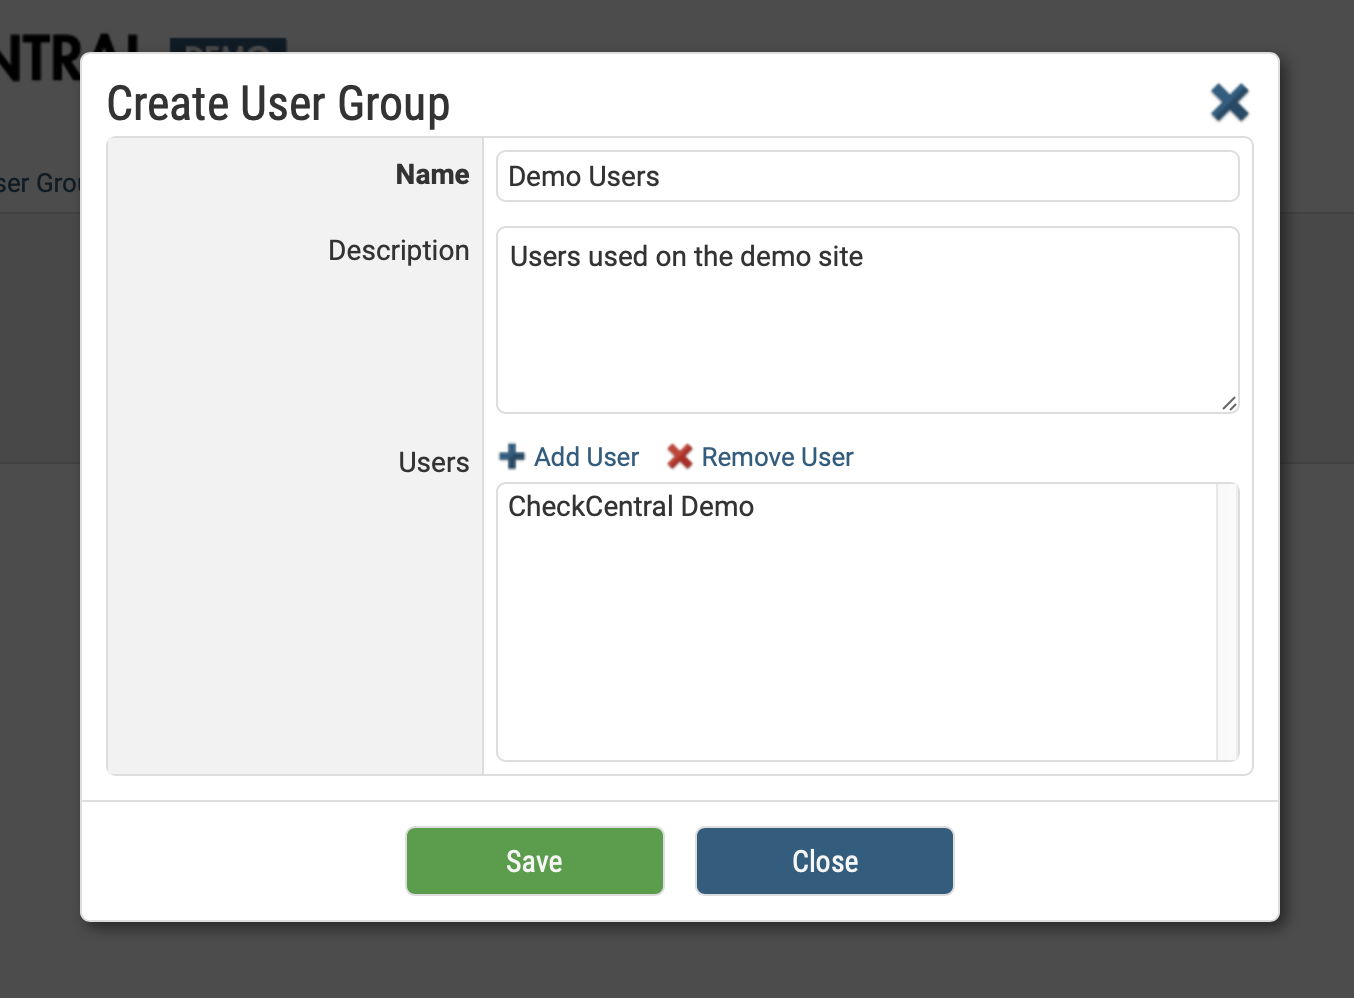The width and height of the screenshot is (1354, 998).
Task: Click the Name field label
Action: click(x=432, y=175)
